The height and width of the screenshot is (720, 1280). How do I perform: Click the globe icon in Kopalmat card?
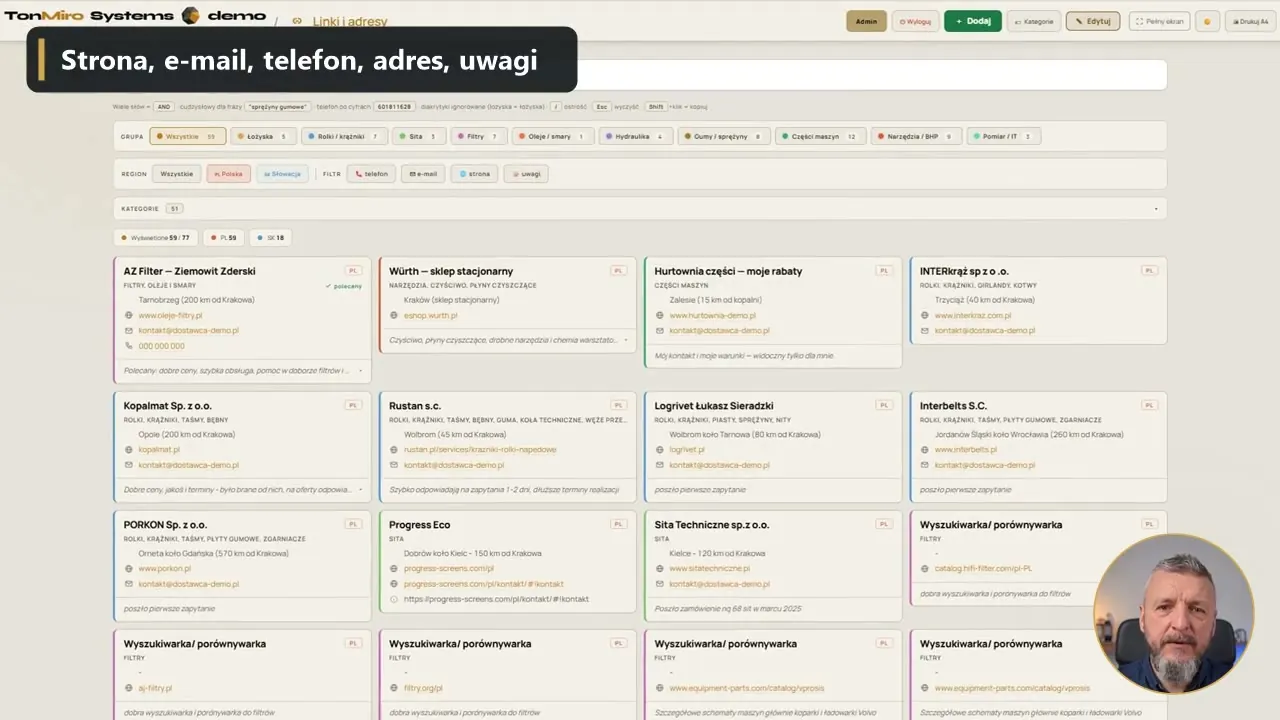click(128, 450)
